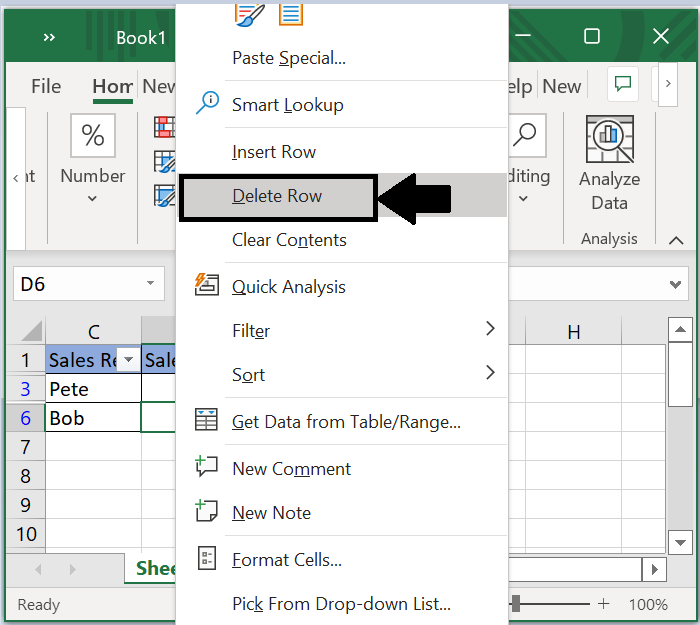
Task: Choose Insert Row in context menu
Action: tap(274, 152)
